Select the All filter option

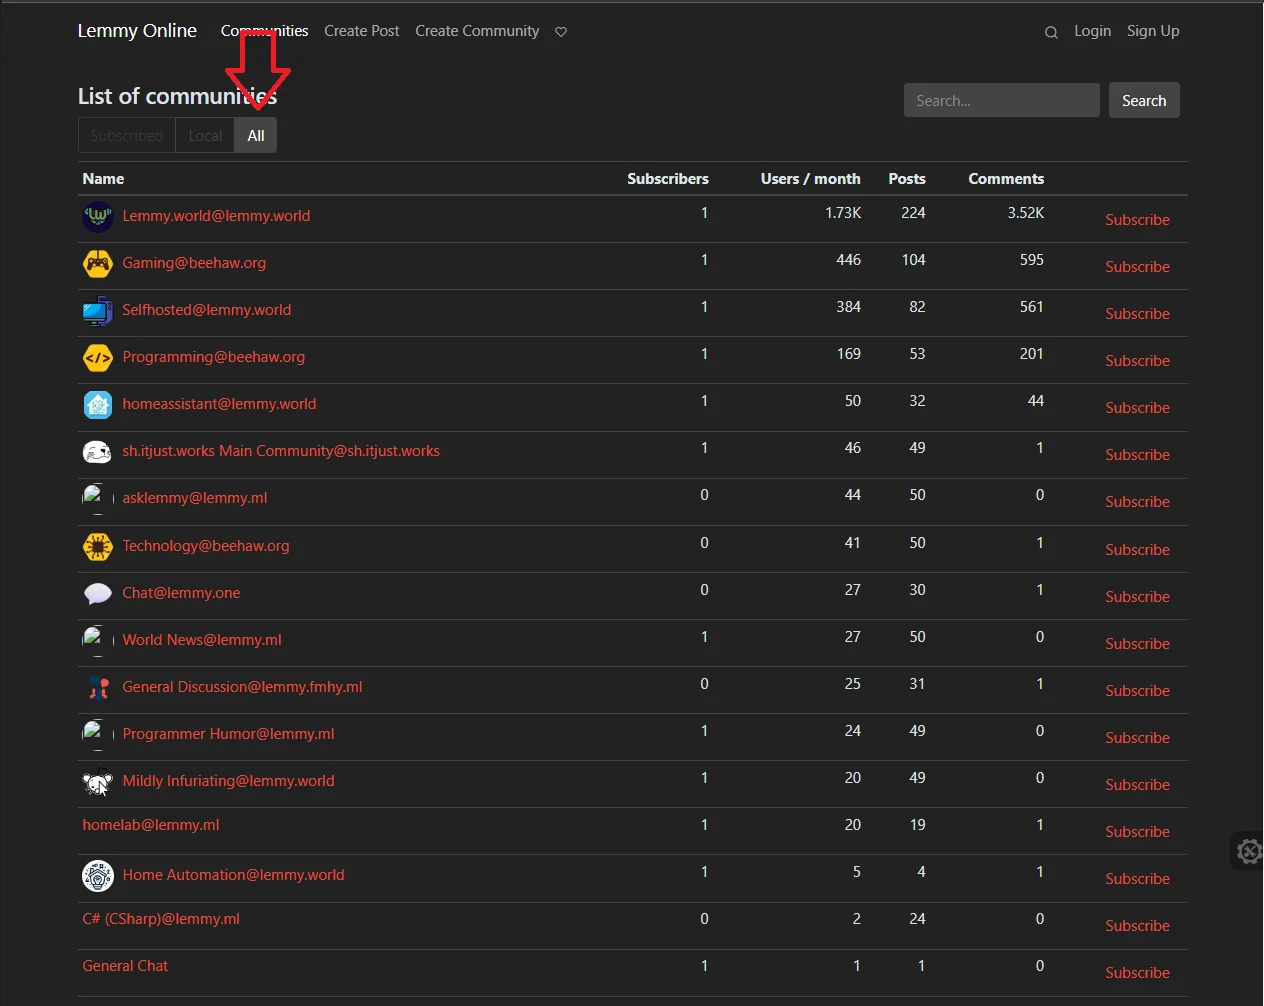[x=256, y=135]
